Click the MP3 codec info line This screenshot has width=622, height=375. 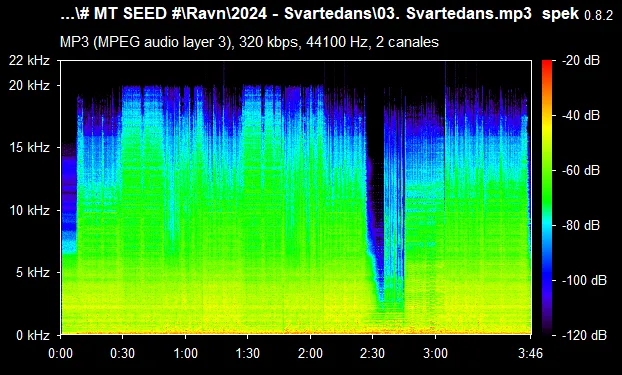coord(249,42)
